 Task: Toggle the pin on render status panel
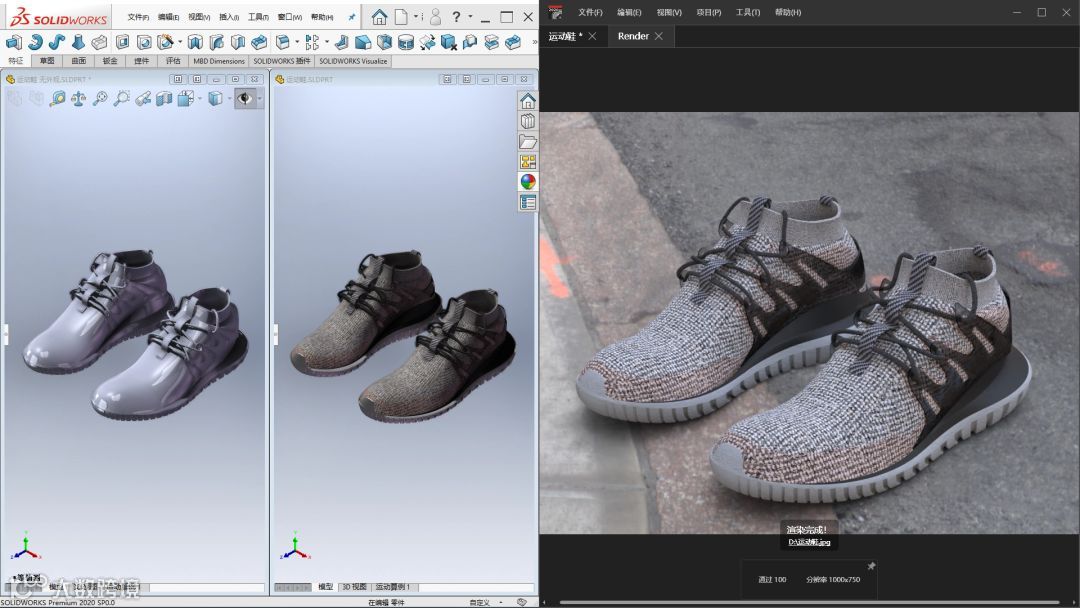[x=871, y=566]
